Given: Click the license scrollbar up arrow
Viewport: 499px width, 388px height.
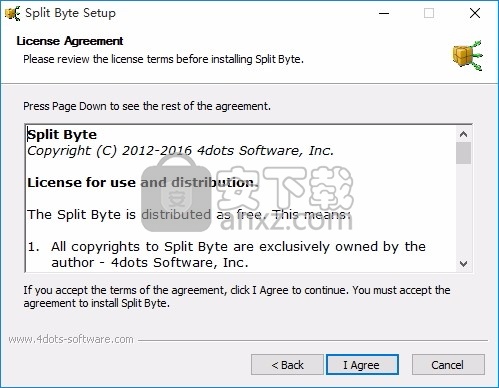Looking at the screenshot, I should pyautogui.click(x=463, y=134).
